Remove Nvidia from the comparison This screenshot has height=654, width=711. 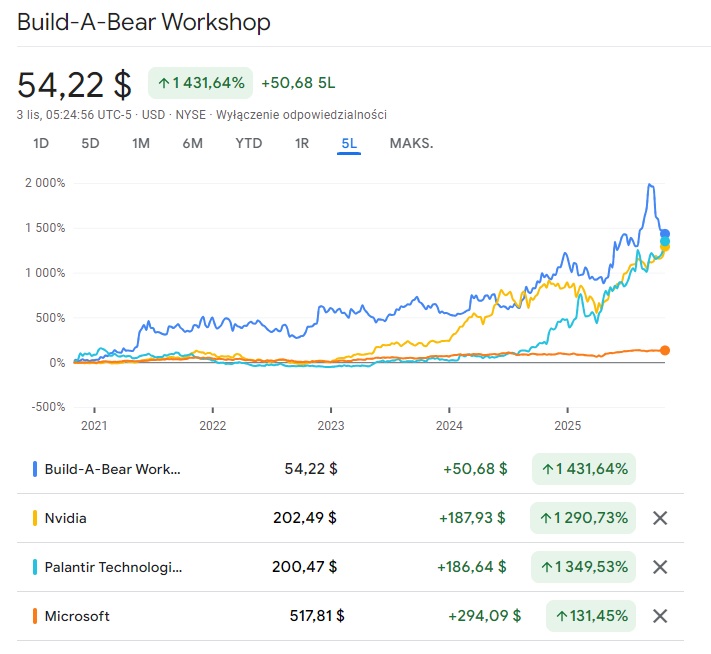pyautogui.click(x=660, y=518)
